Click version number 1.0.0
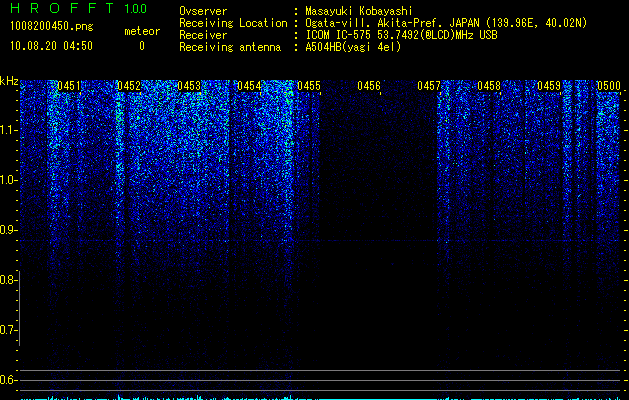The image size is (629, 400). pos(135,9)
